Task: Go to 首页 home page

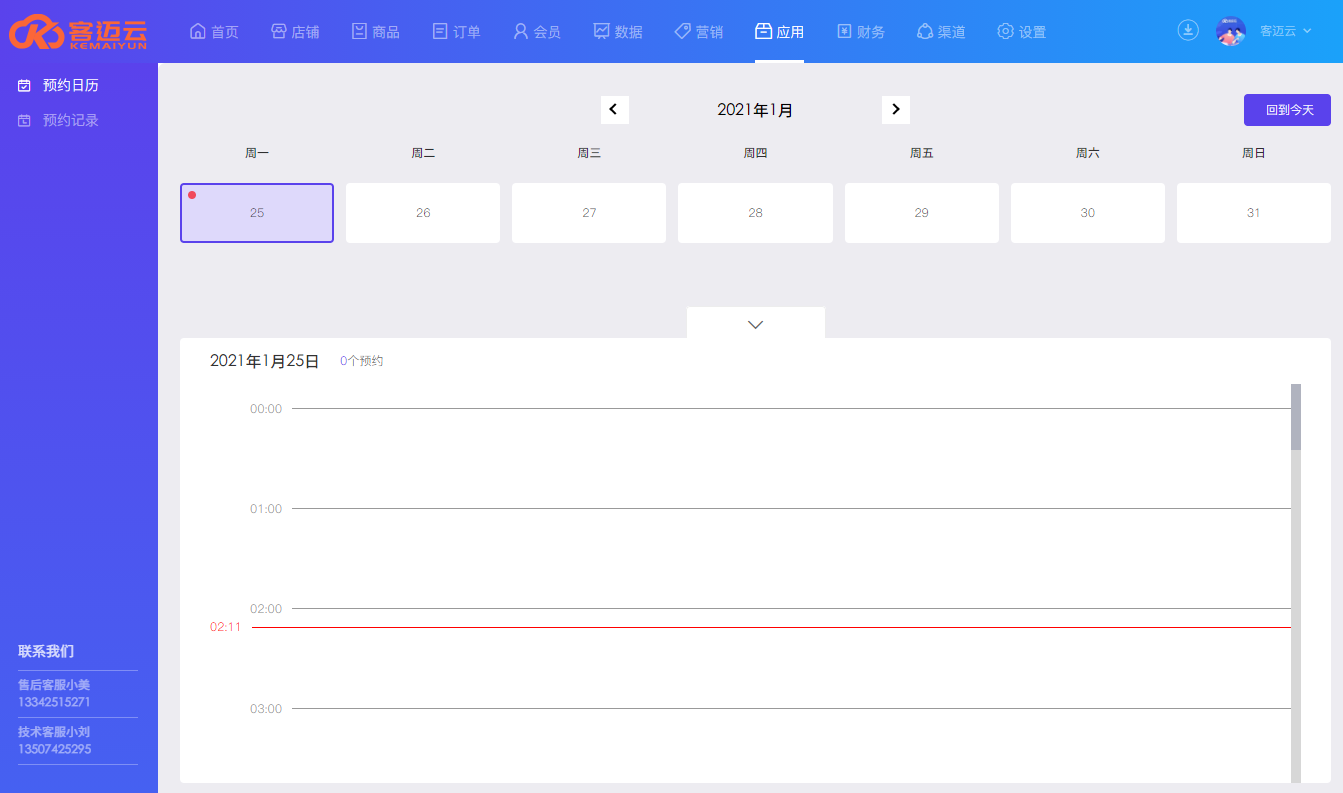Action: click(214, 32)
